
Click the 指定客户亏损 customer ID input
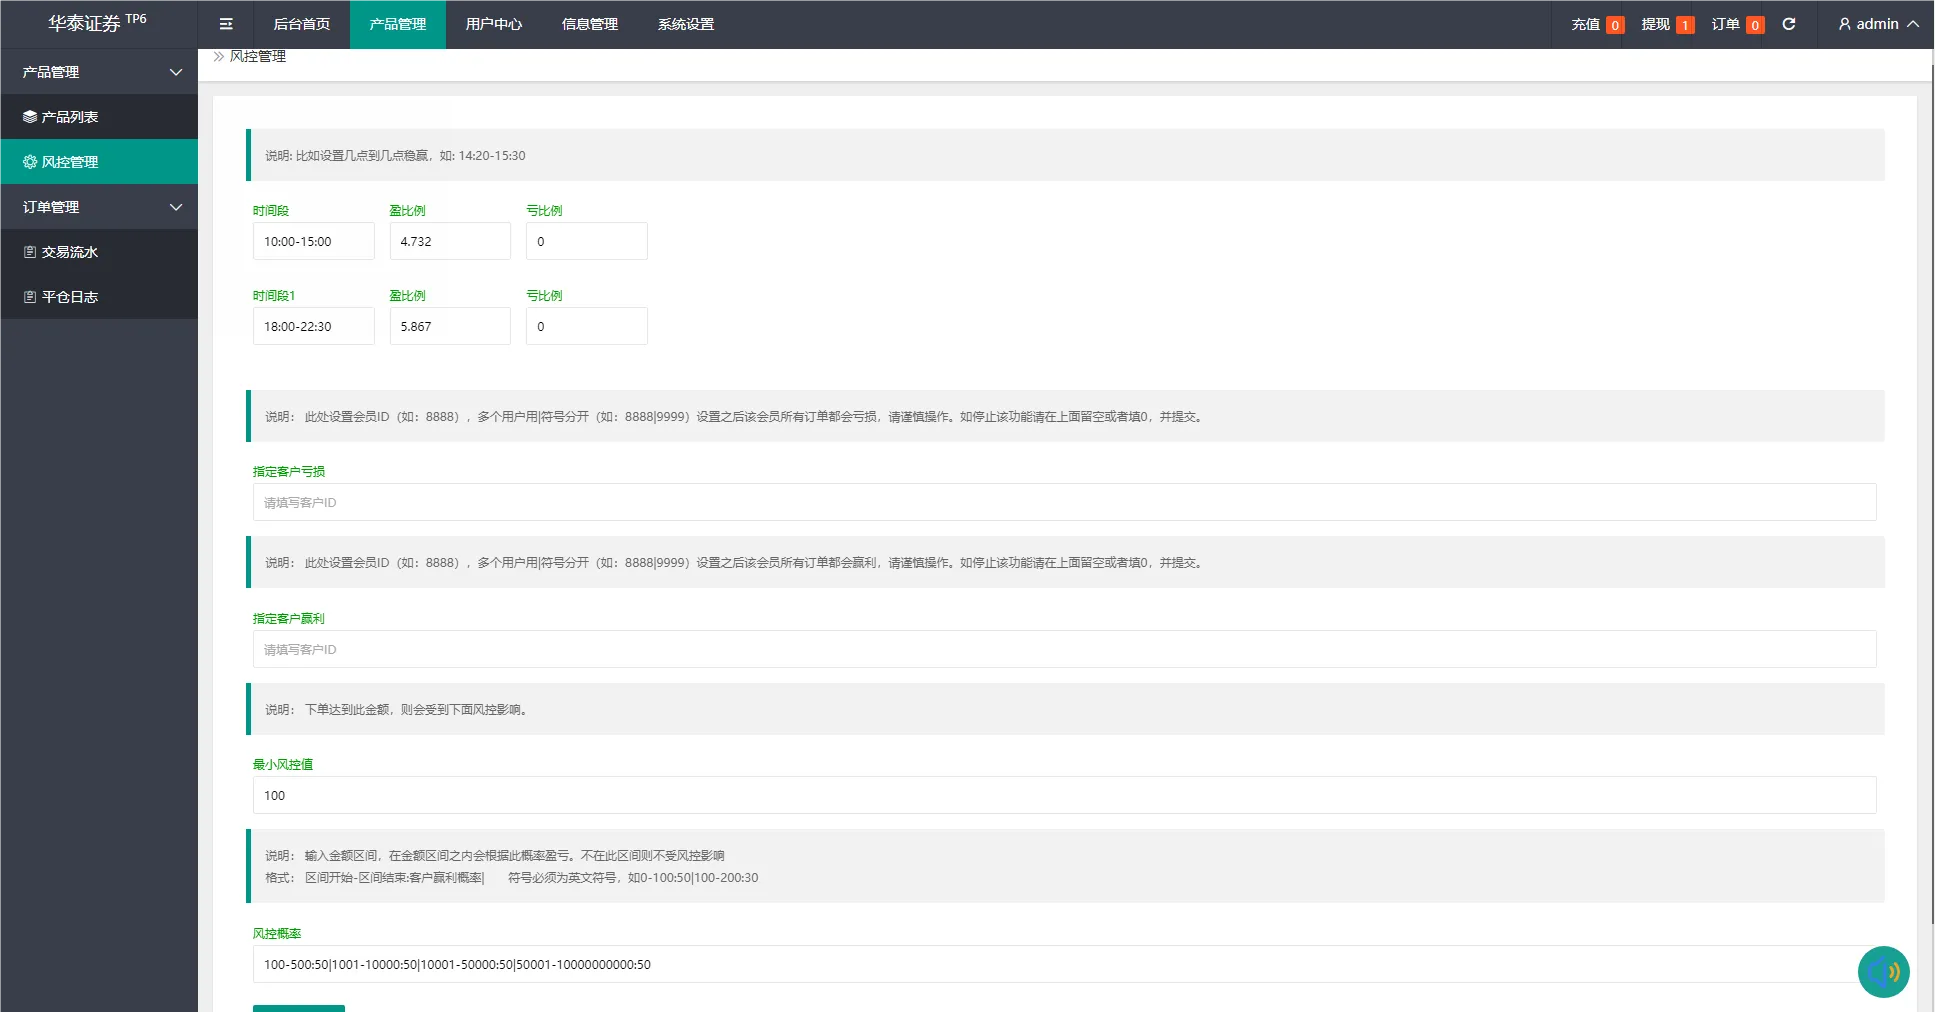[x=1065, y=502]
